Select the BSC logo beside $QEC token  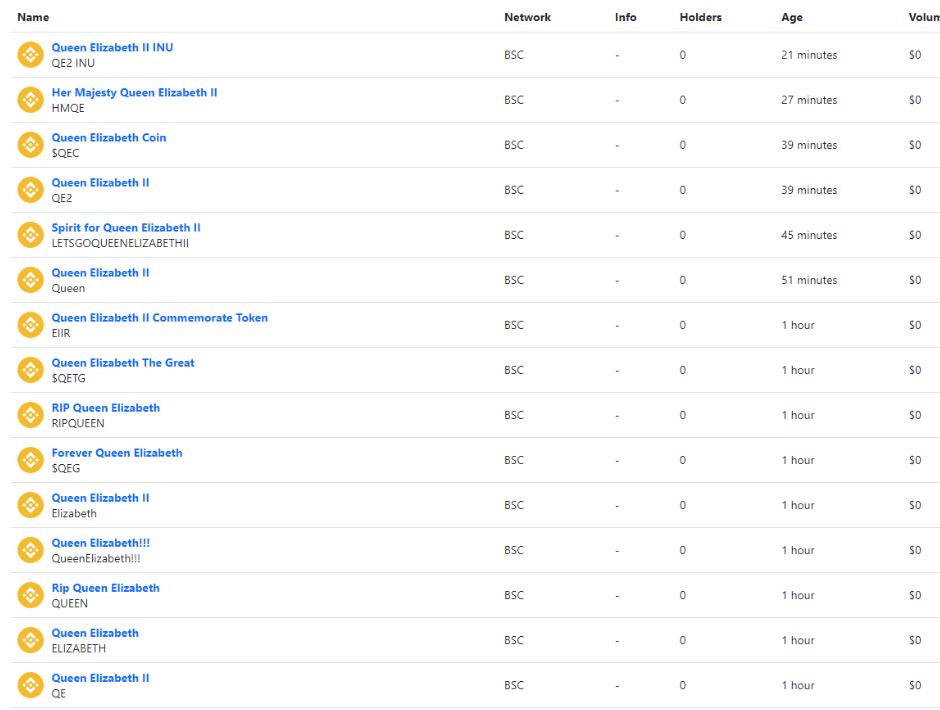click(31, 145)
